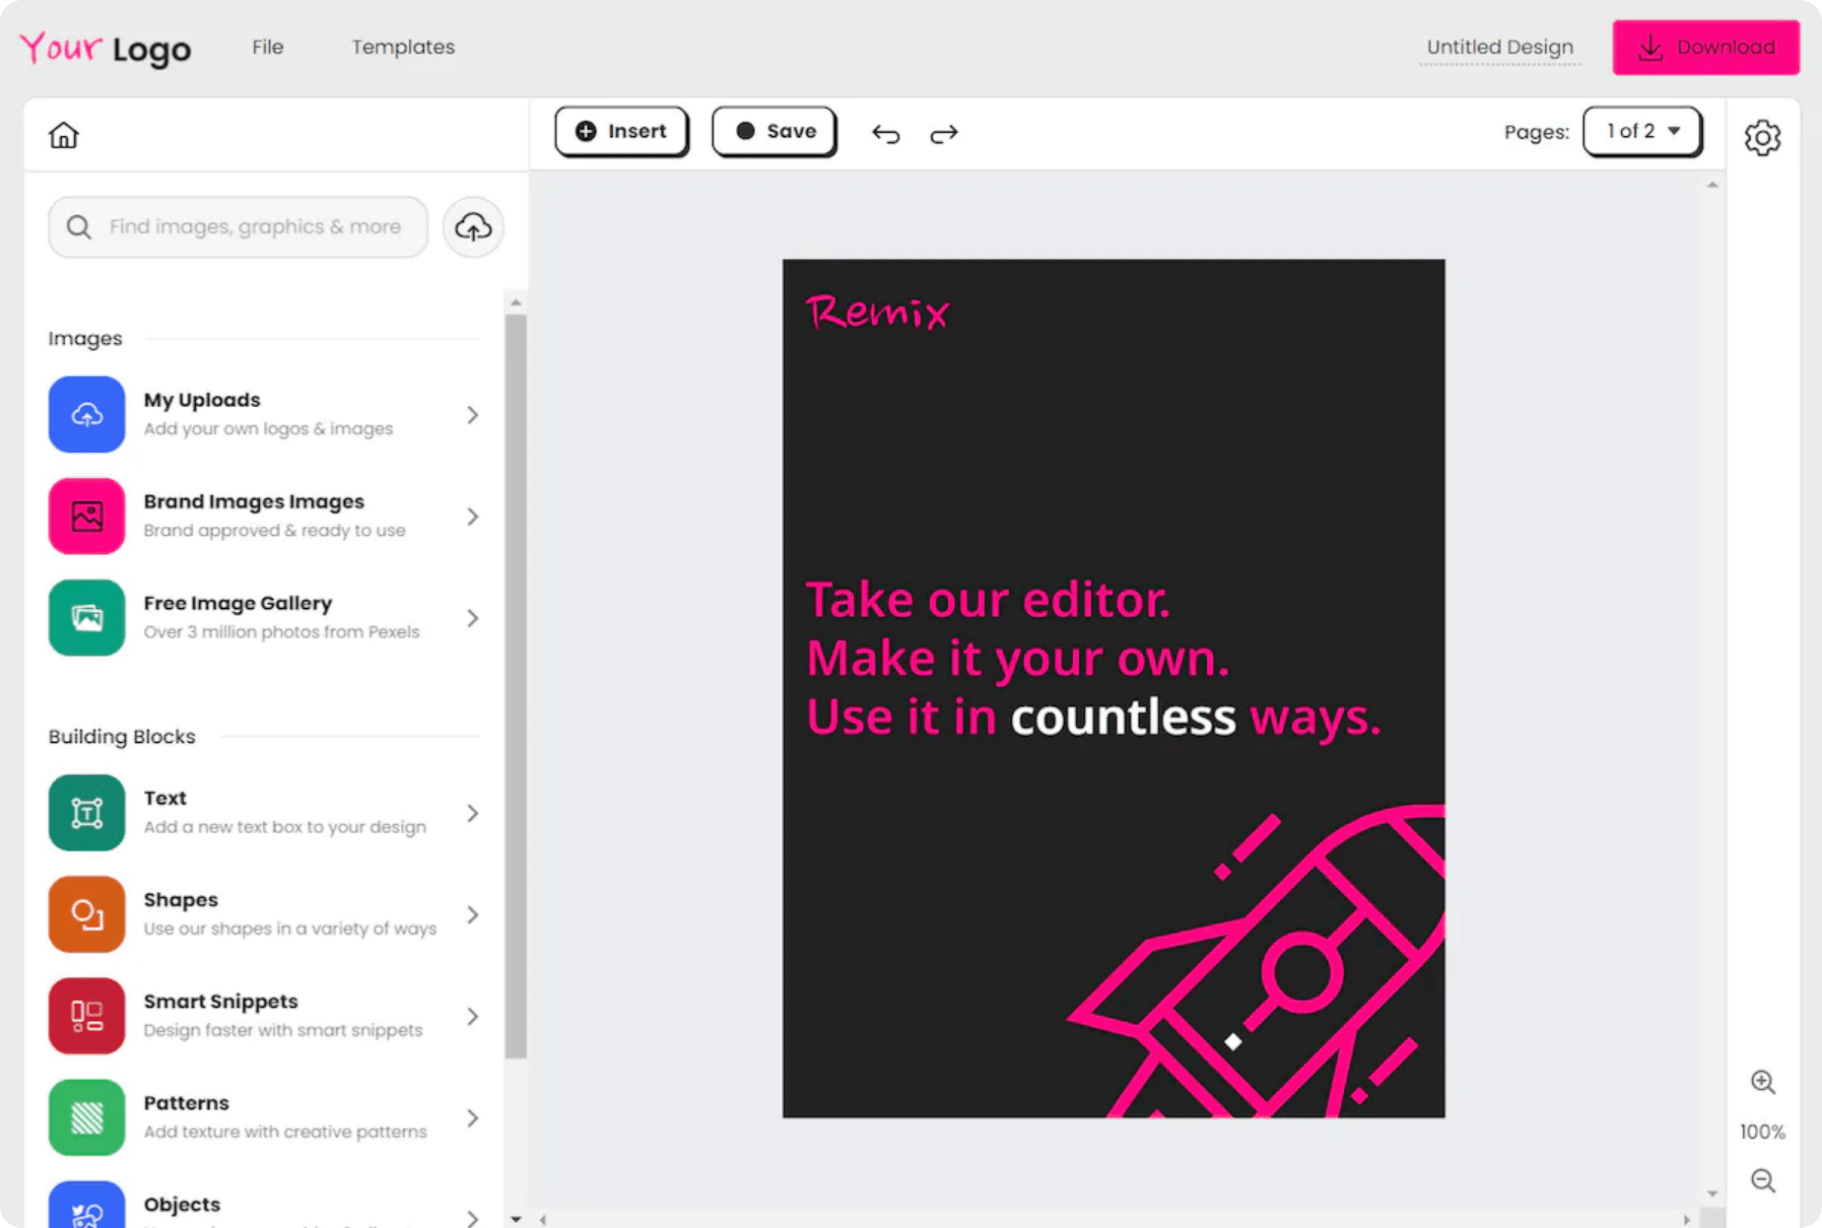Click "Add a new text box to your design"

[285, 827]
